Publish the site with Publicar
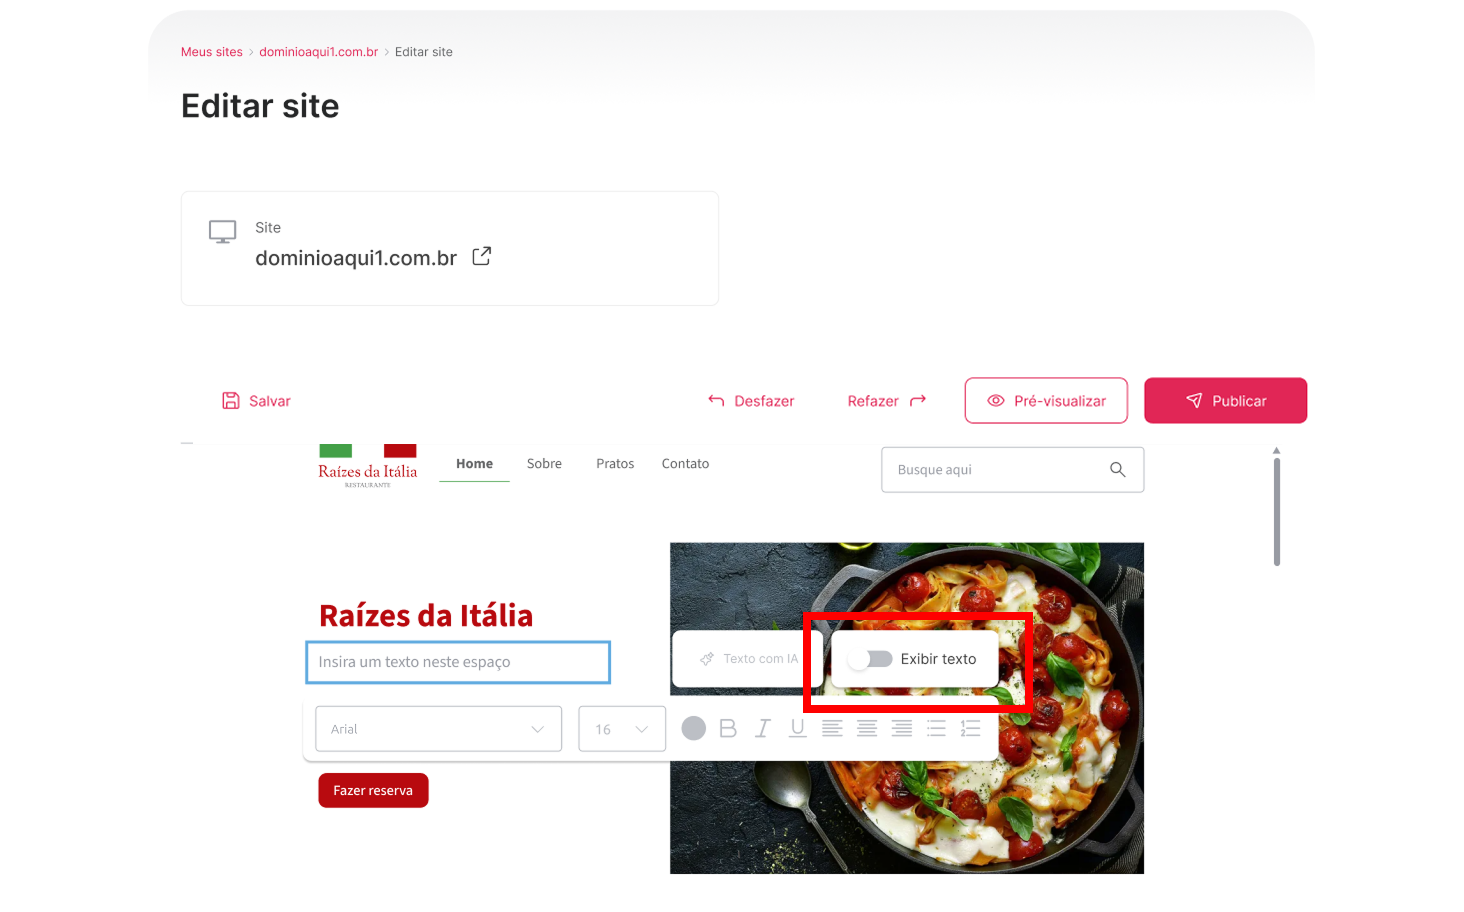This screenshot has height=912, width=1464. pyautogui.click(x=1226, y=401)
